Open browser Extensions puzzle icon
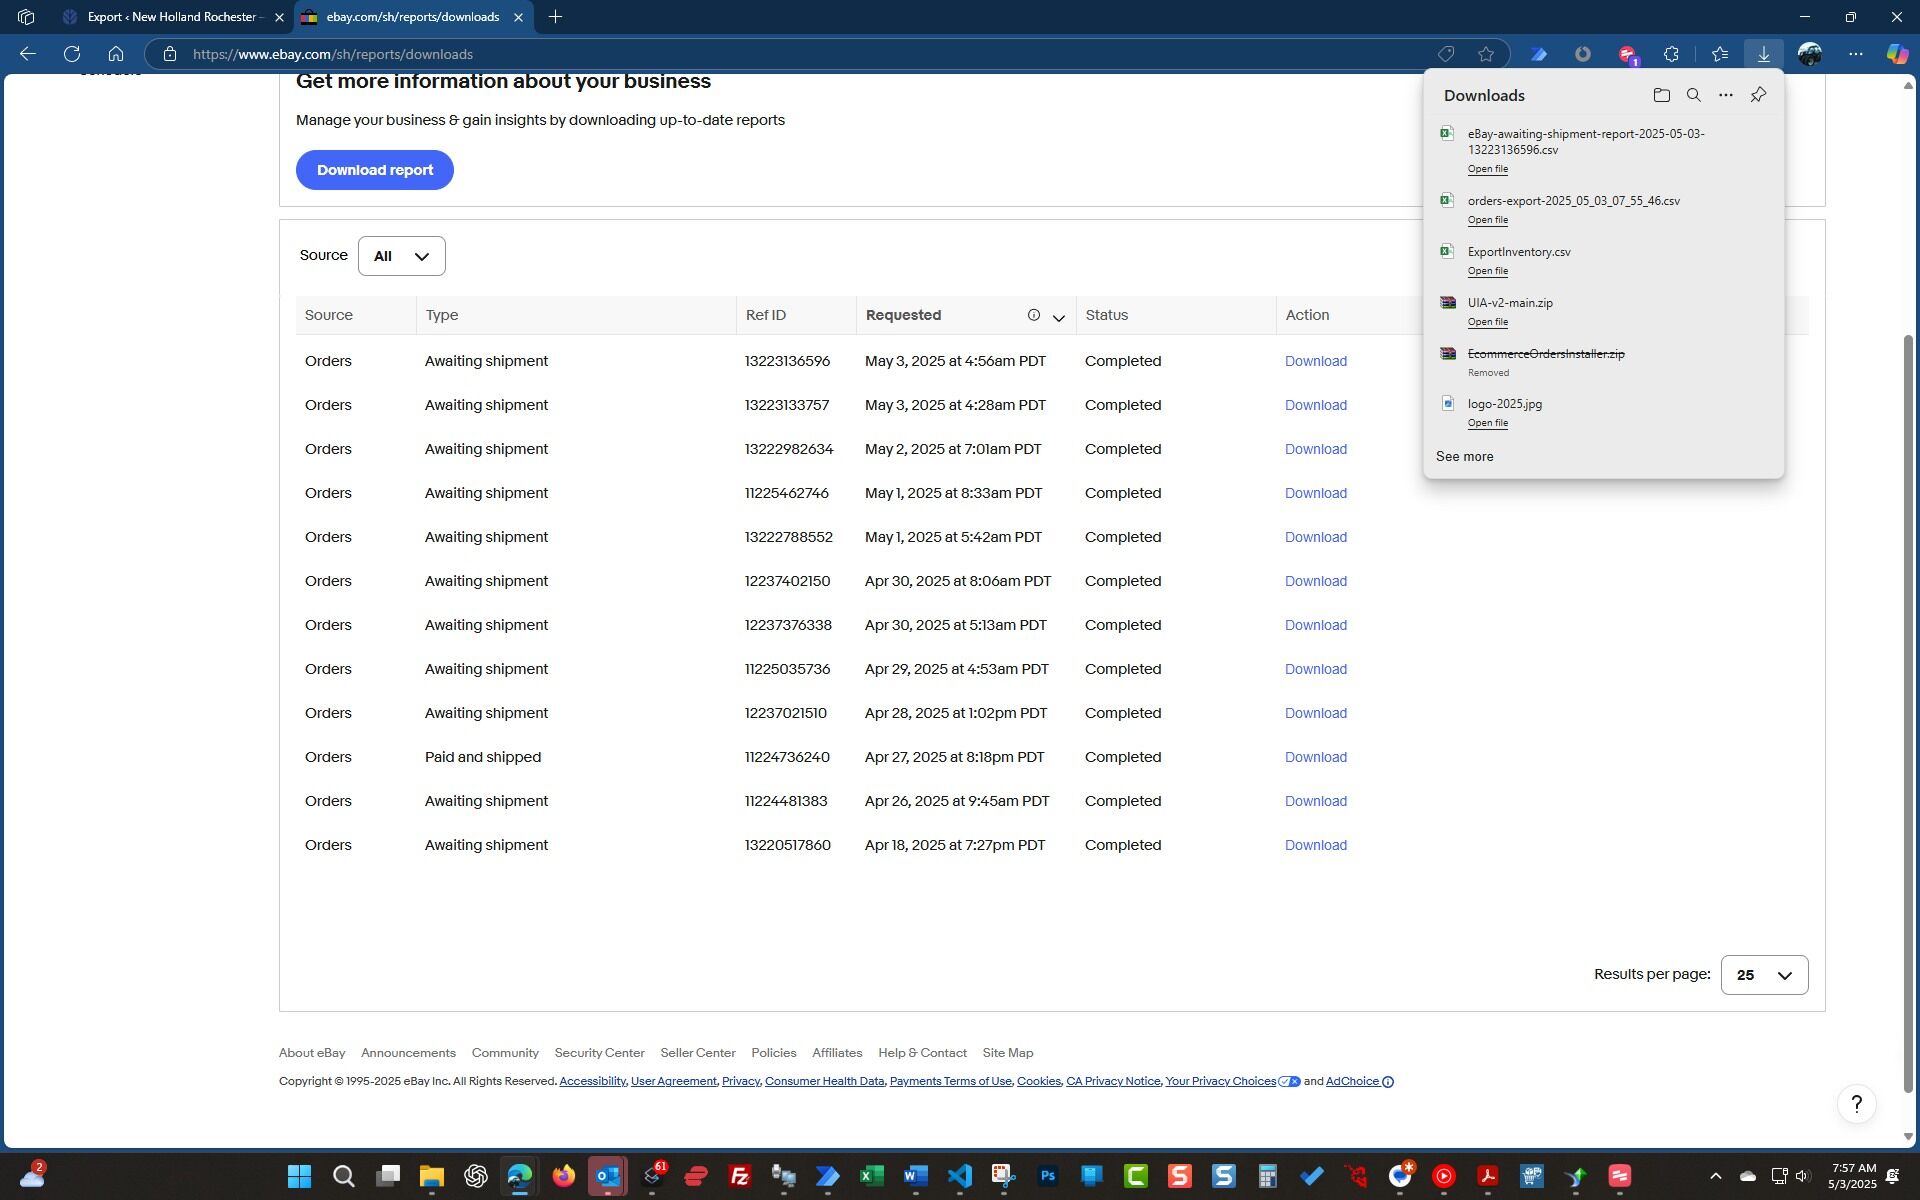The height and width of the screenshot is (1200, 1920). pos(1671,54)
